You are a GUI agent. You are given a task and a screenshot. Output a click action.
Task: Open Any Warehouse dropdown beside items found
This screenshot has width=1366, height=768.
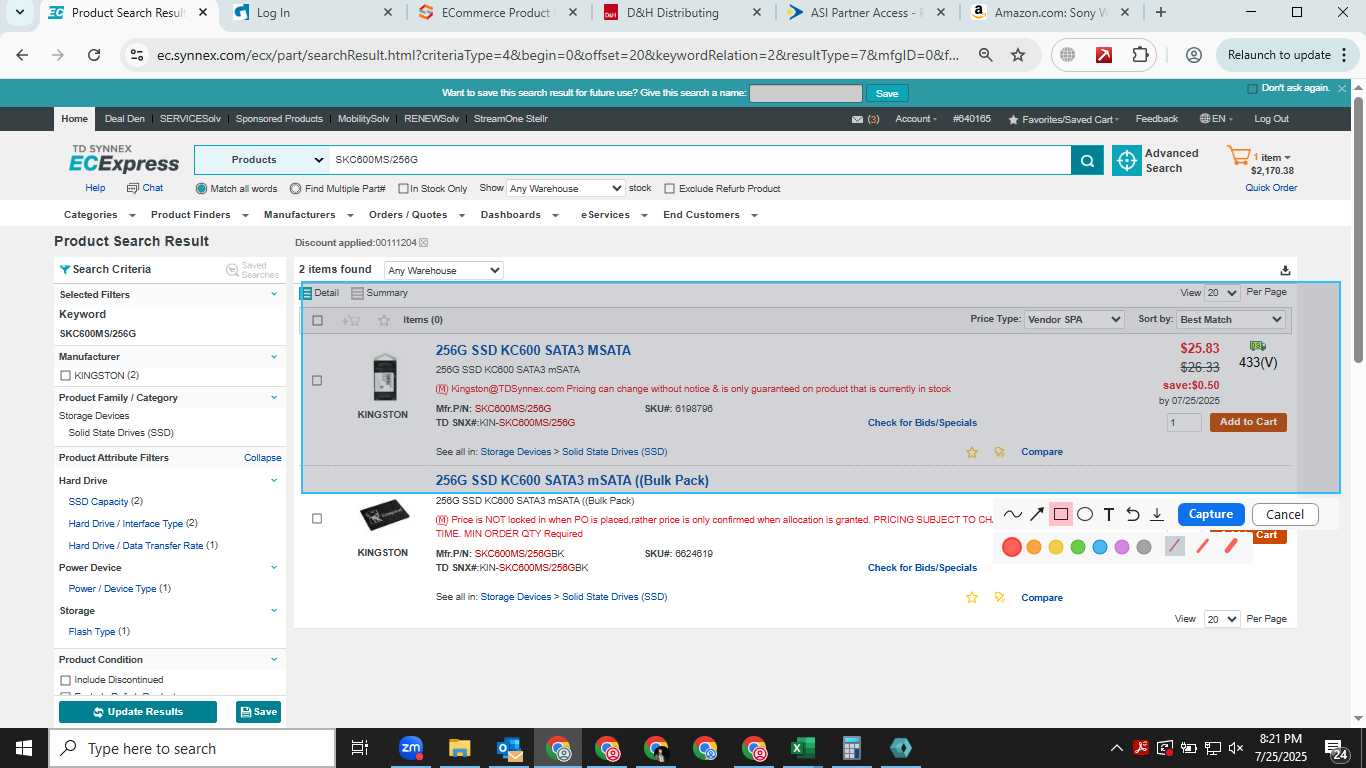pyautogui.click(x=444, y=270)
